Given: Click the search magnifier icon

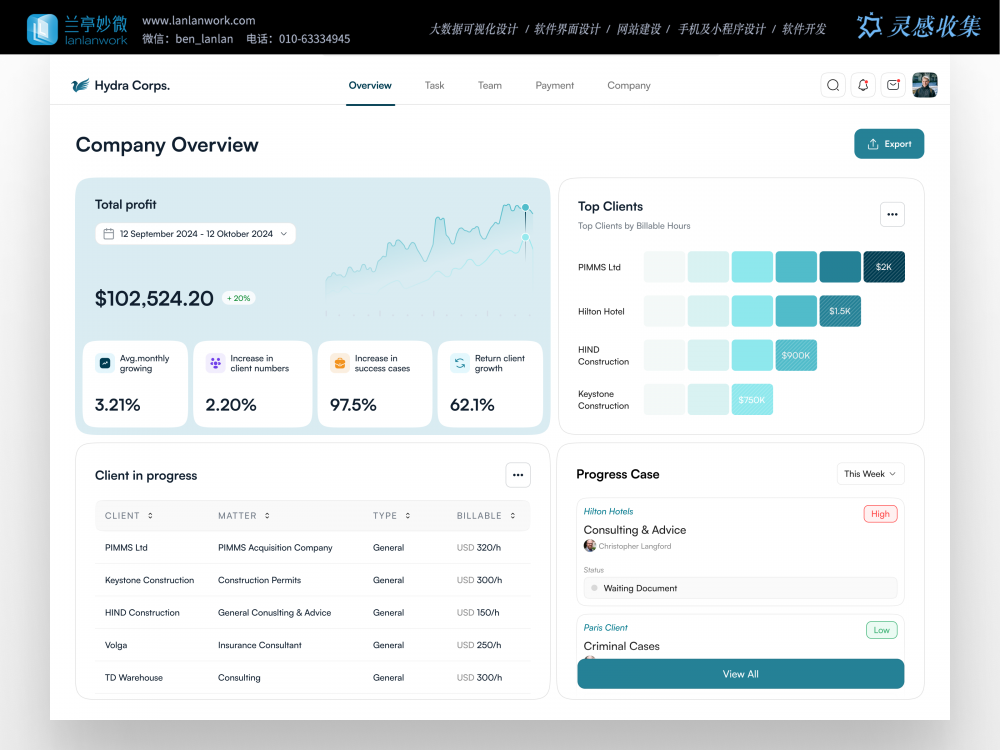Looking at the screenshot, I should (x=833, y=85).
